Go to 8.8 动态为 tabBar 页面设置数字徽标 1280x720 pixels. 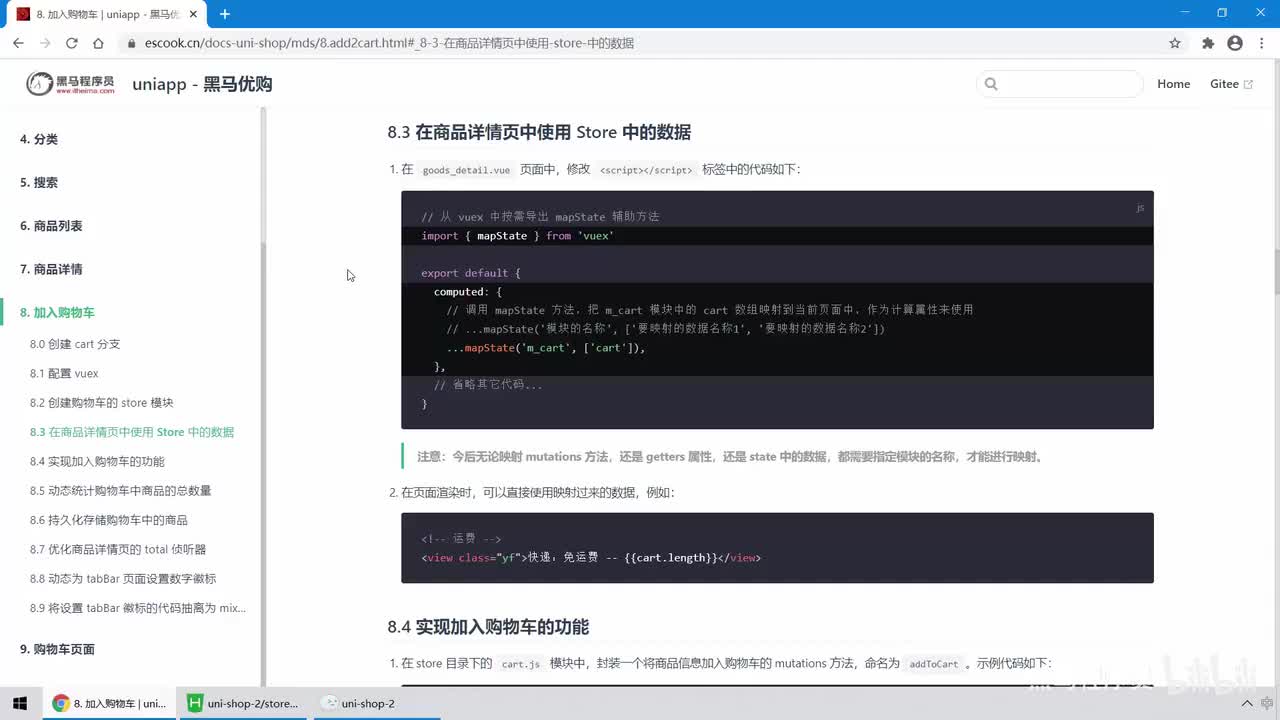pyautogui.click(x=123, y=578)
